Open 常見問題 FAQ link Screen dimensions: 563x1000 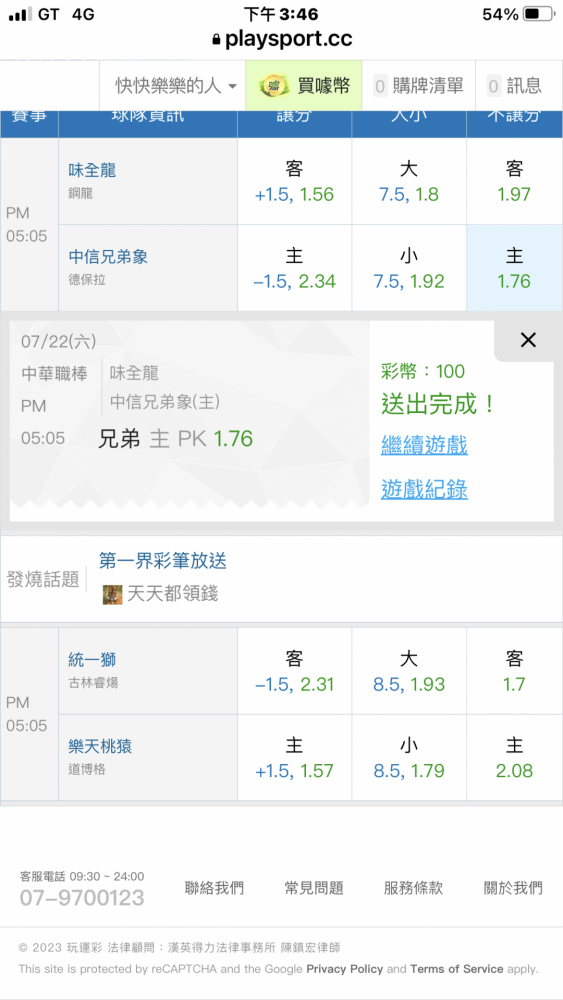314,888
